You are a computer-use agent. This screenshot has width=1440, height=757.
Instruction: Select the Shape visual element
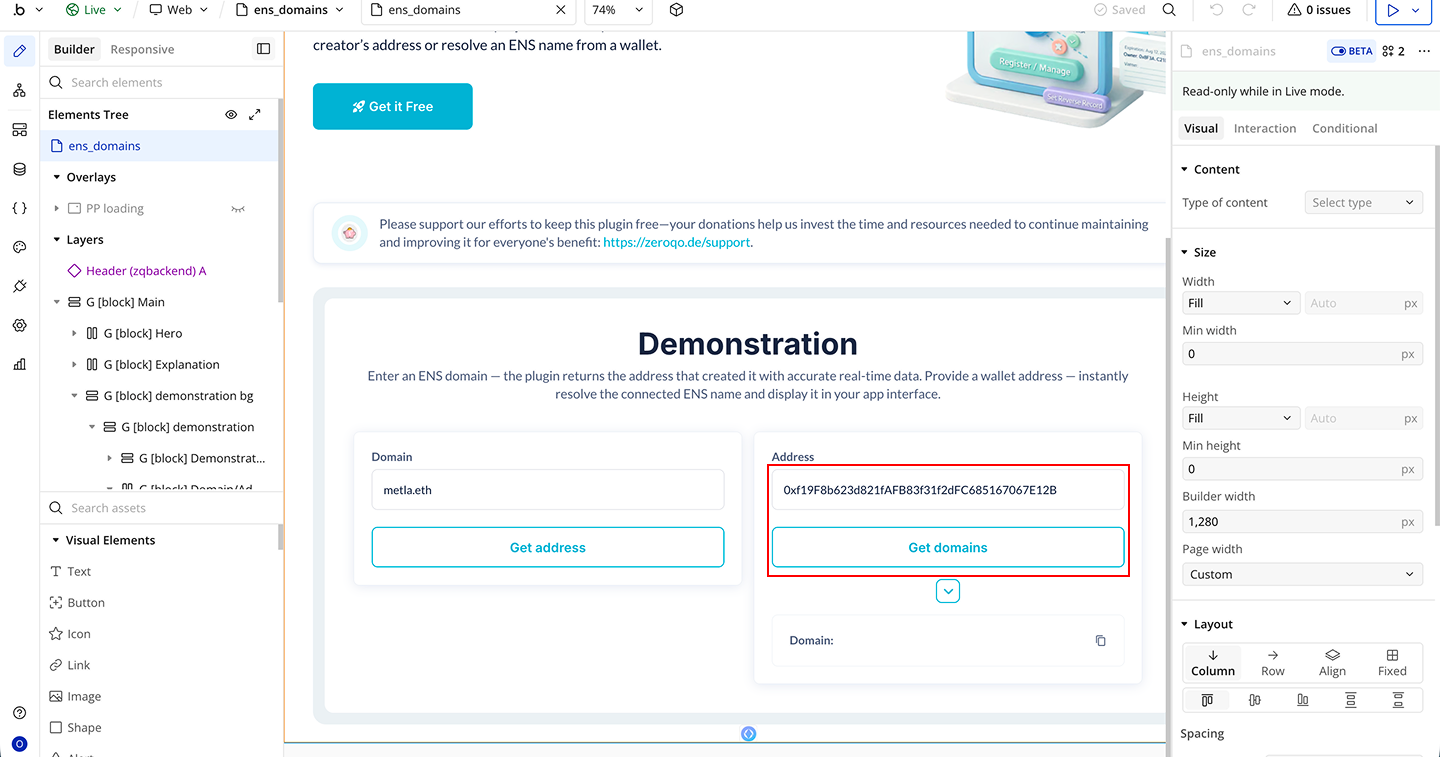[75, 728]
